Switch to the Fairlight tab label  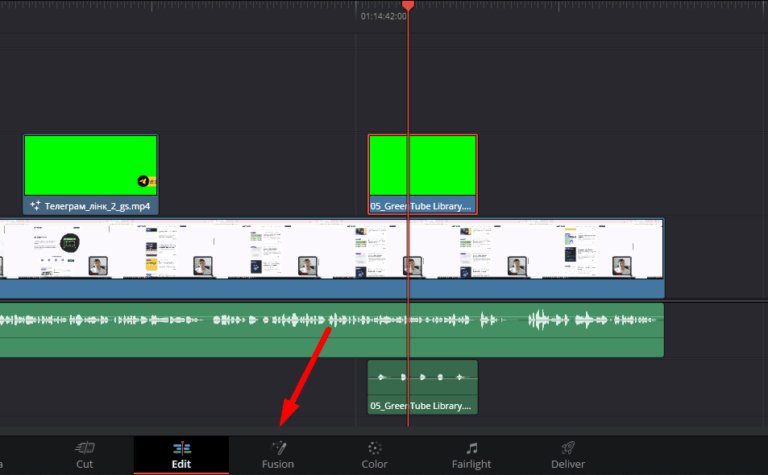471,464
